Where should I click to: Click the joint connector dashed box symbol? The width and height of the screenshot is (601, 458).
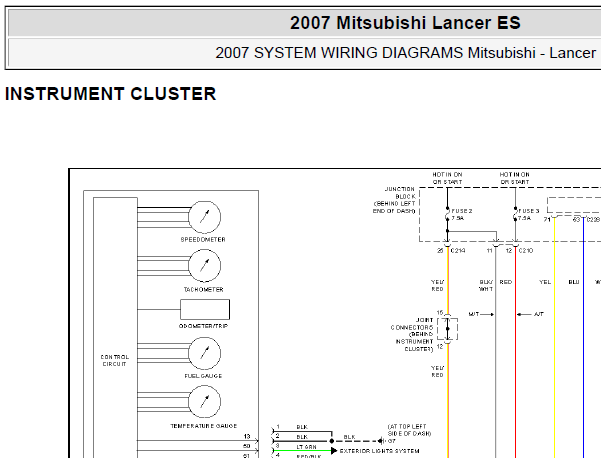[x=447, y=329]
